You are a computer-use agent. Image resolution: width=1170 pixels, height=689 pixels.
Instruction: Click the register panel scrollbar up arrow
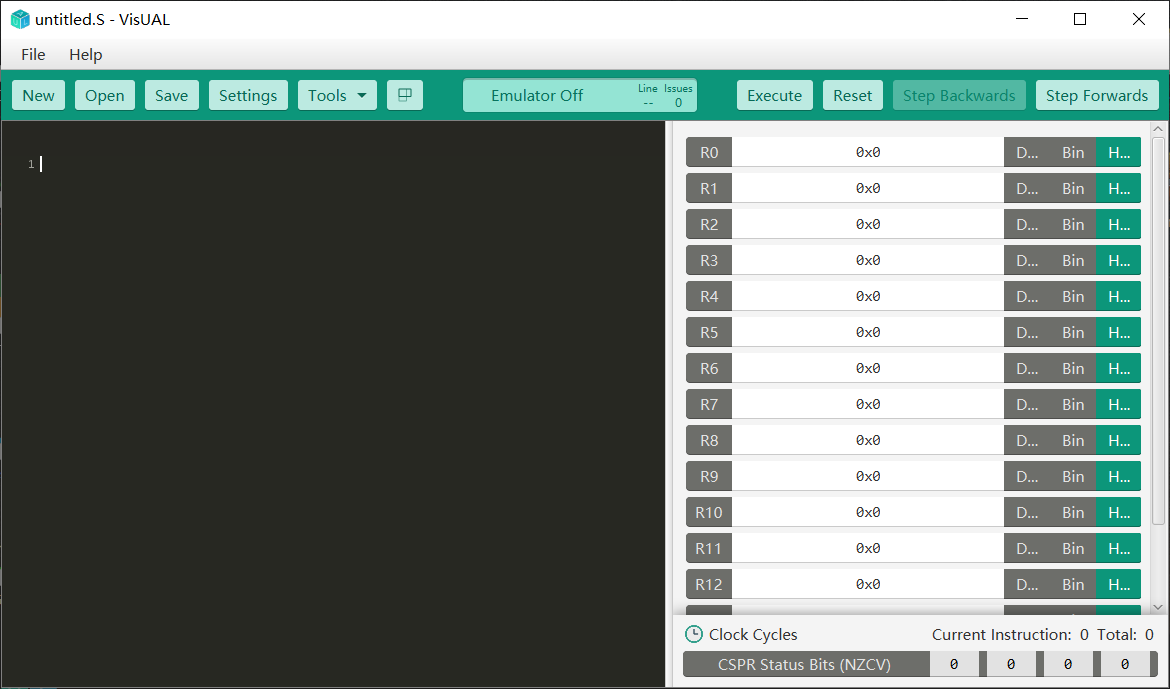coord(1158,129)
